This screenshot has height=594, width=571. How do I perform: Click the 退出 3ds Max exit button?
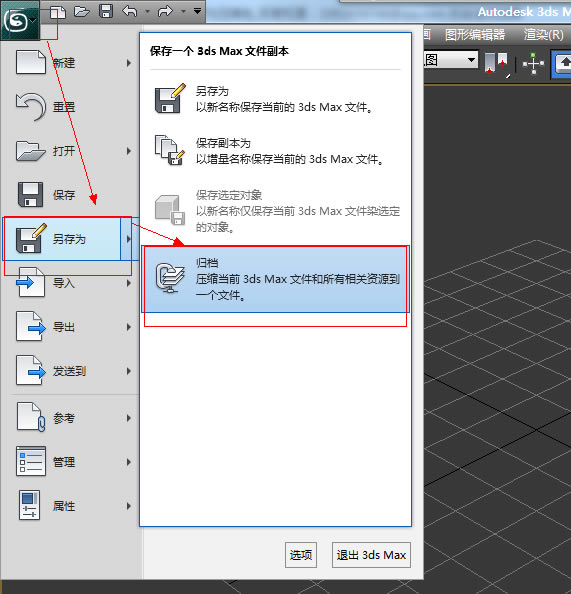(x=371, y=555)
